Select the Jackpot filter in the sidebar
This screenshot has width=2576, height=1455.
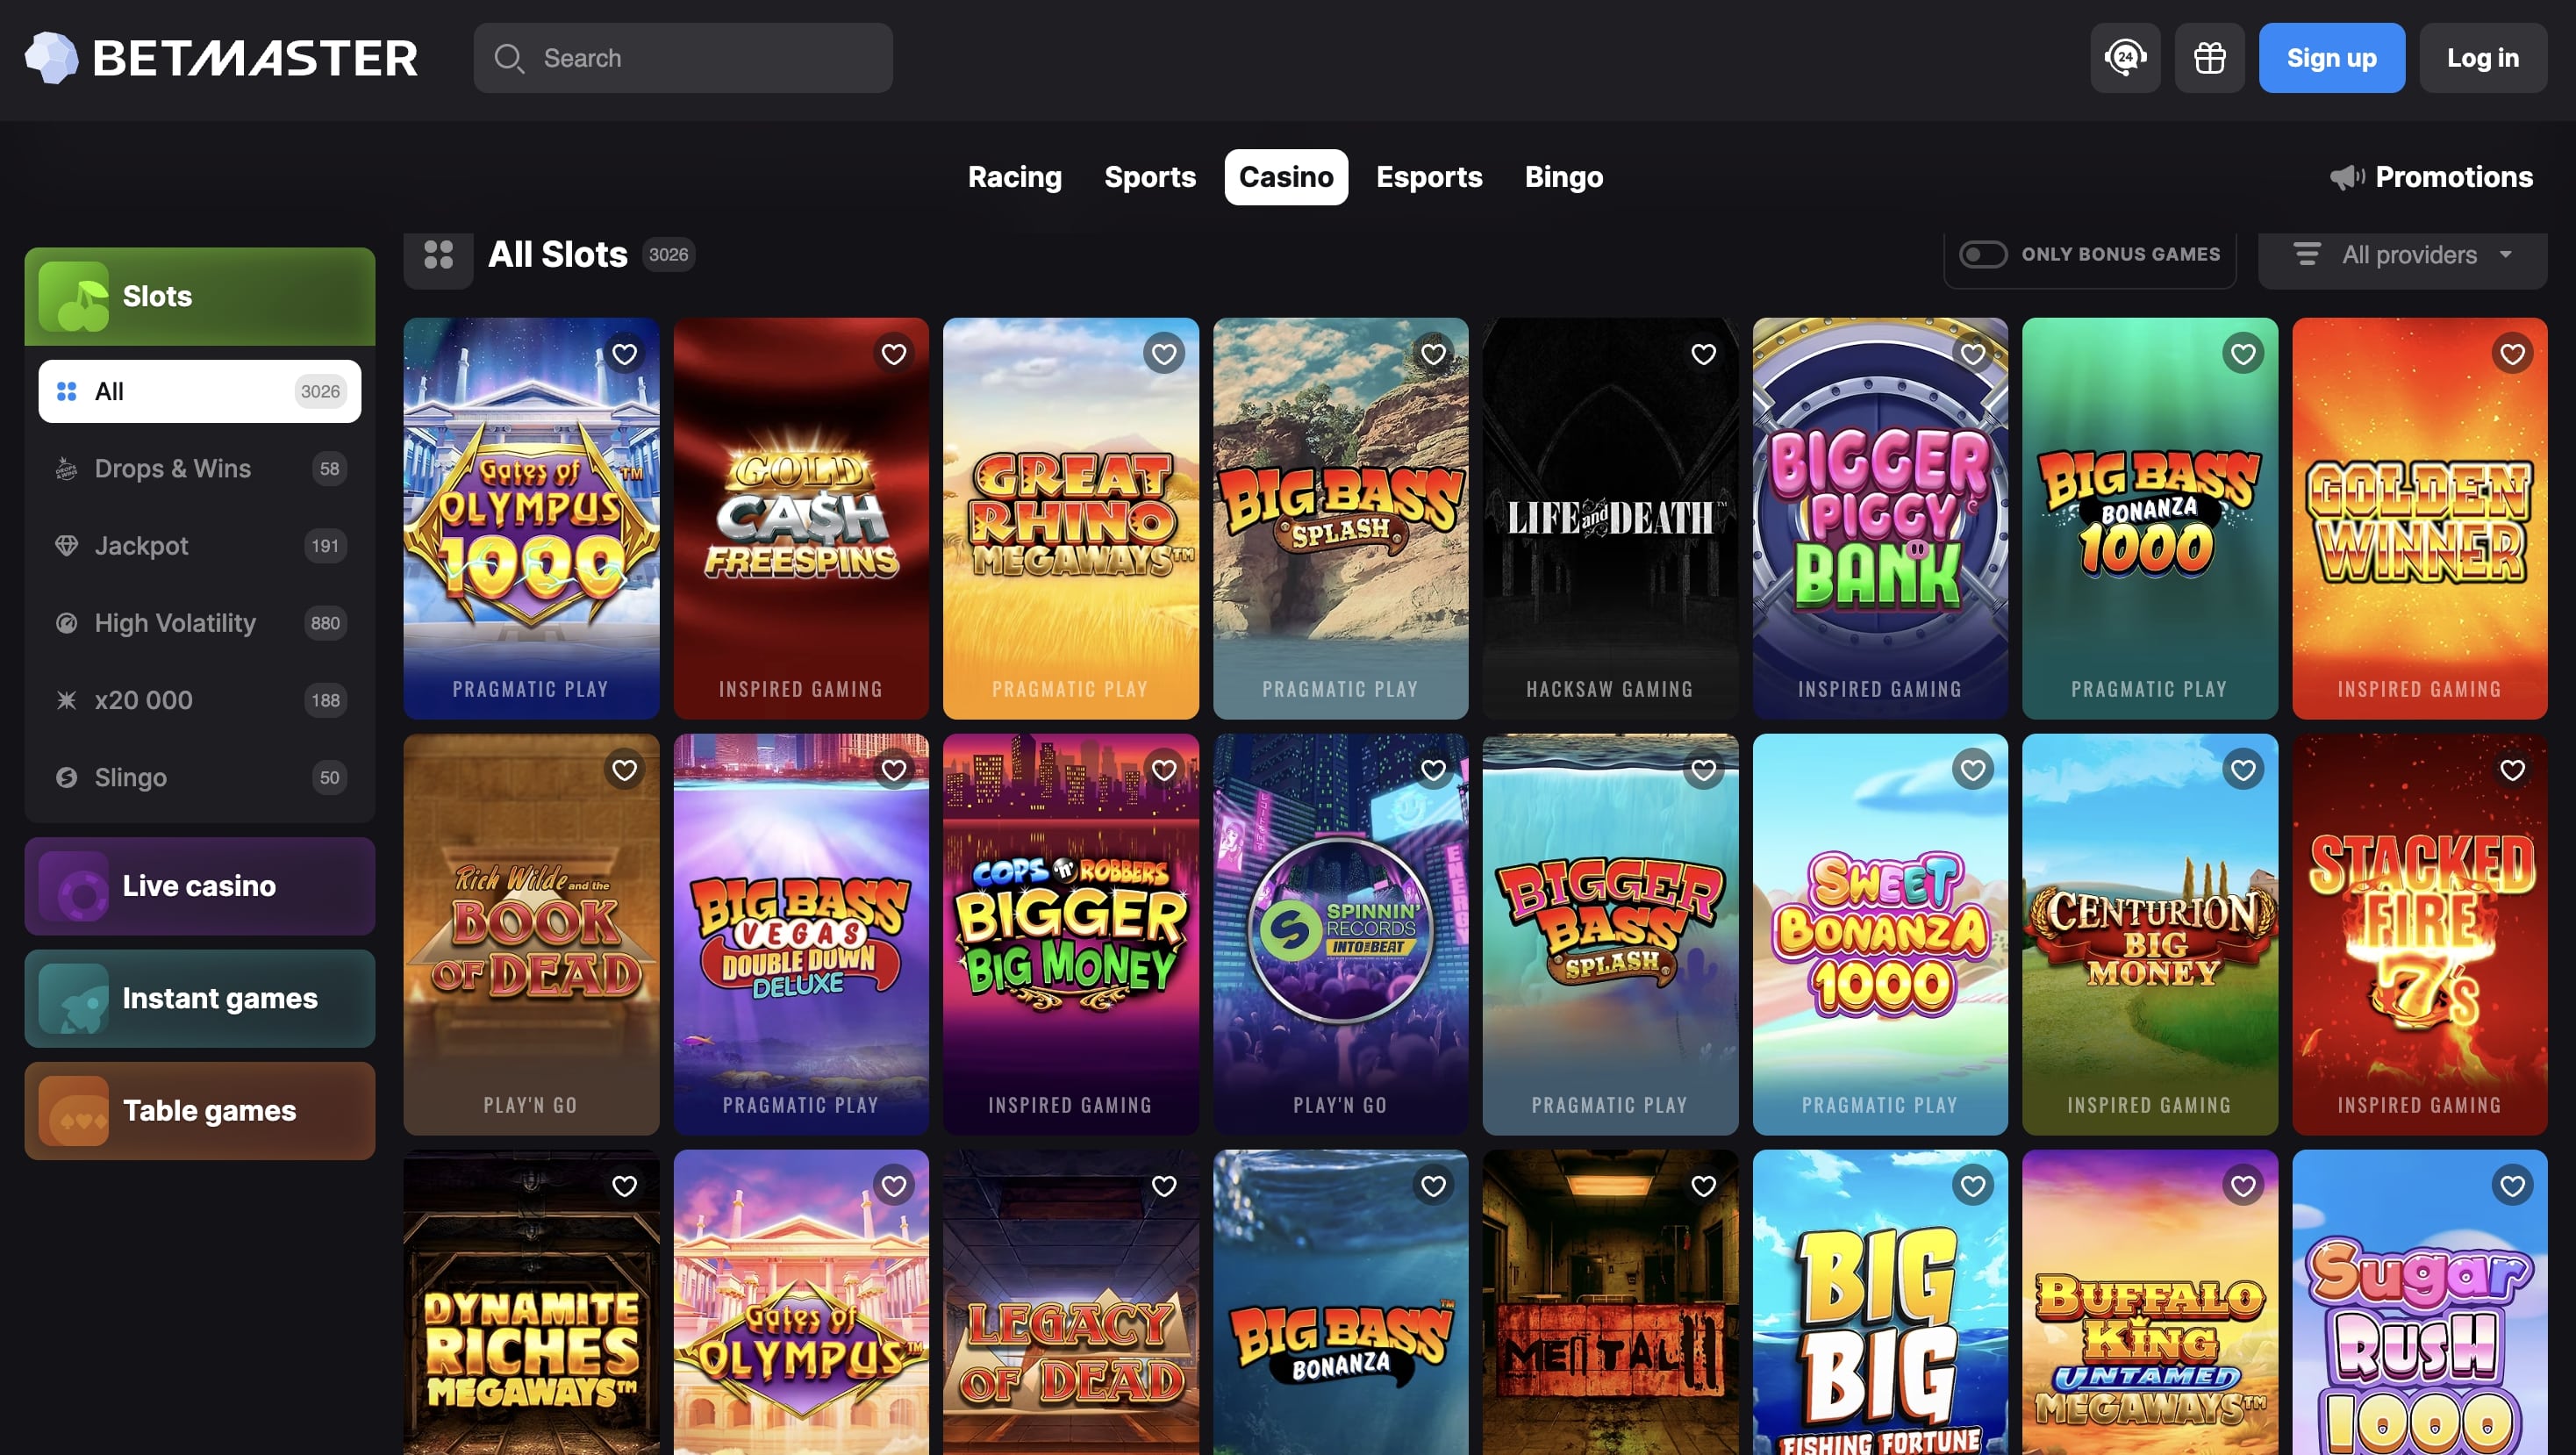199,545
